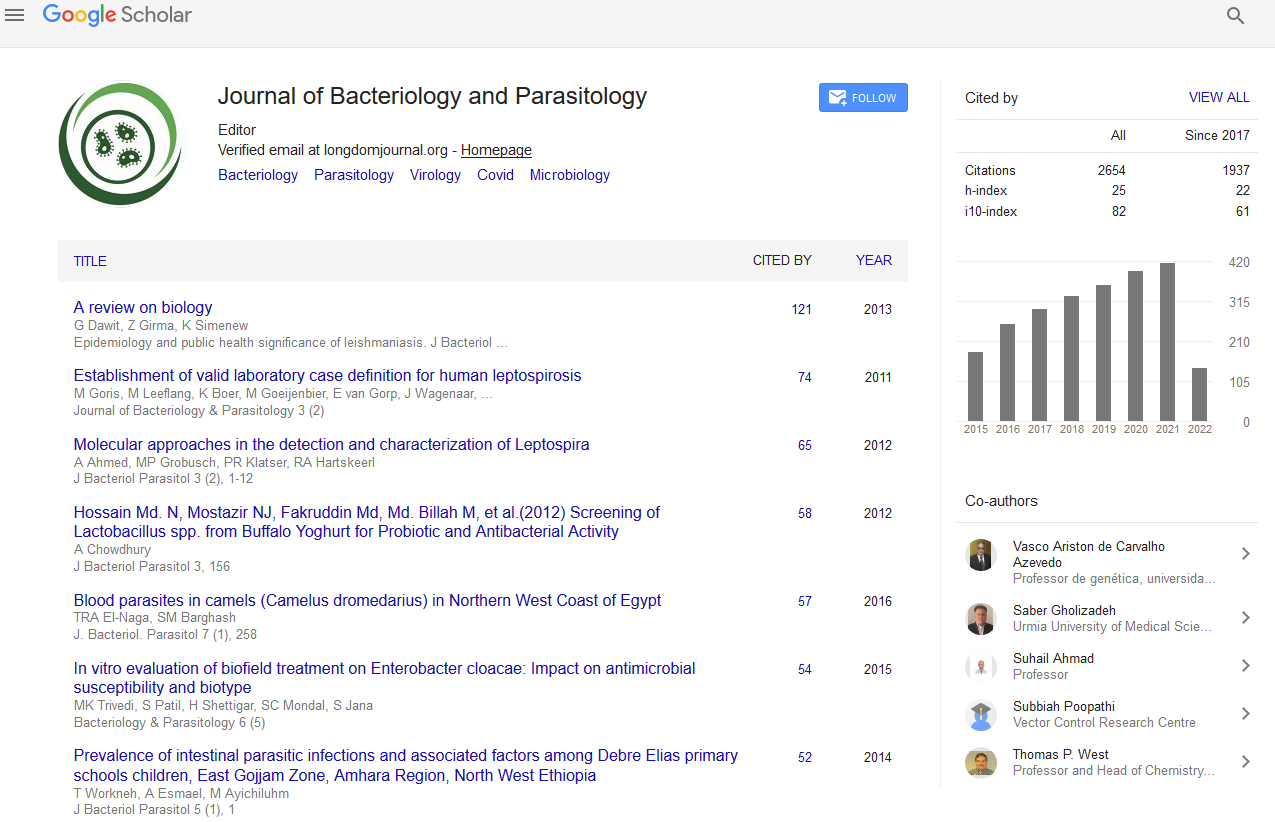This screenshot has width=1275, height=822.
Task: Click the 'Co-authors' section heading
Action: click(1001, 501)
